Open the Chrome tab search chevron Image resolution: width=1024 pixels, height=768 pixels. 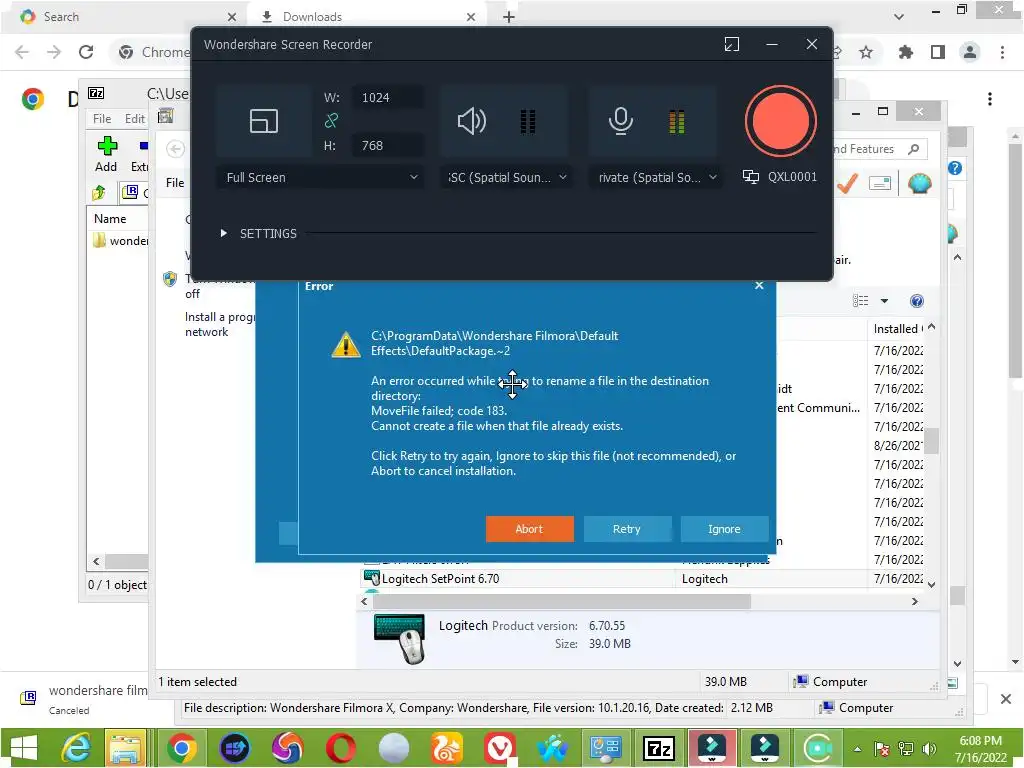coord(899,17)
